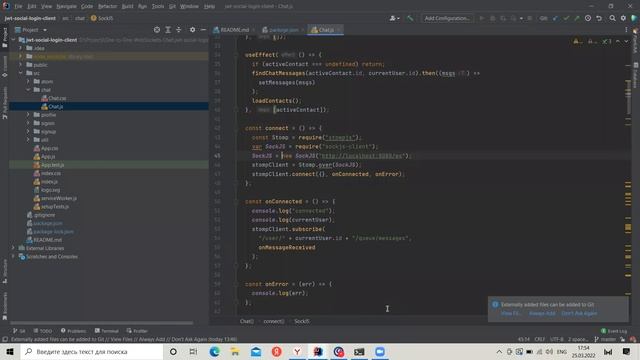640x360 pixels.
Task: Click the Run play icon
Action: pyautogui.click(x=482, y=18)
